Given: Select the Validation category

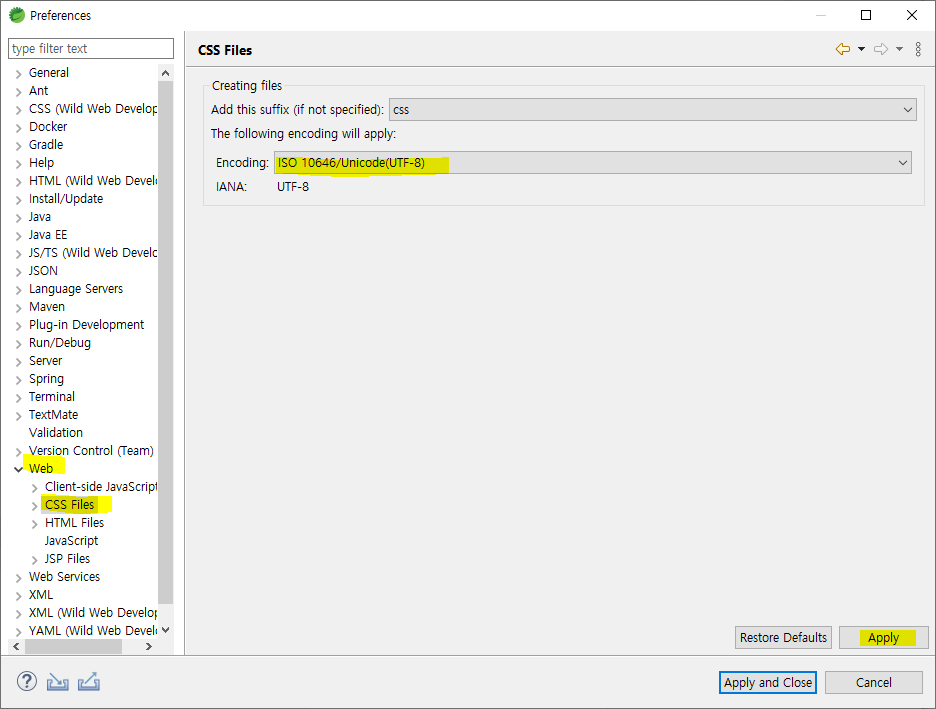Looking at the screenshot, I should coord(56,432).
